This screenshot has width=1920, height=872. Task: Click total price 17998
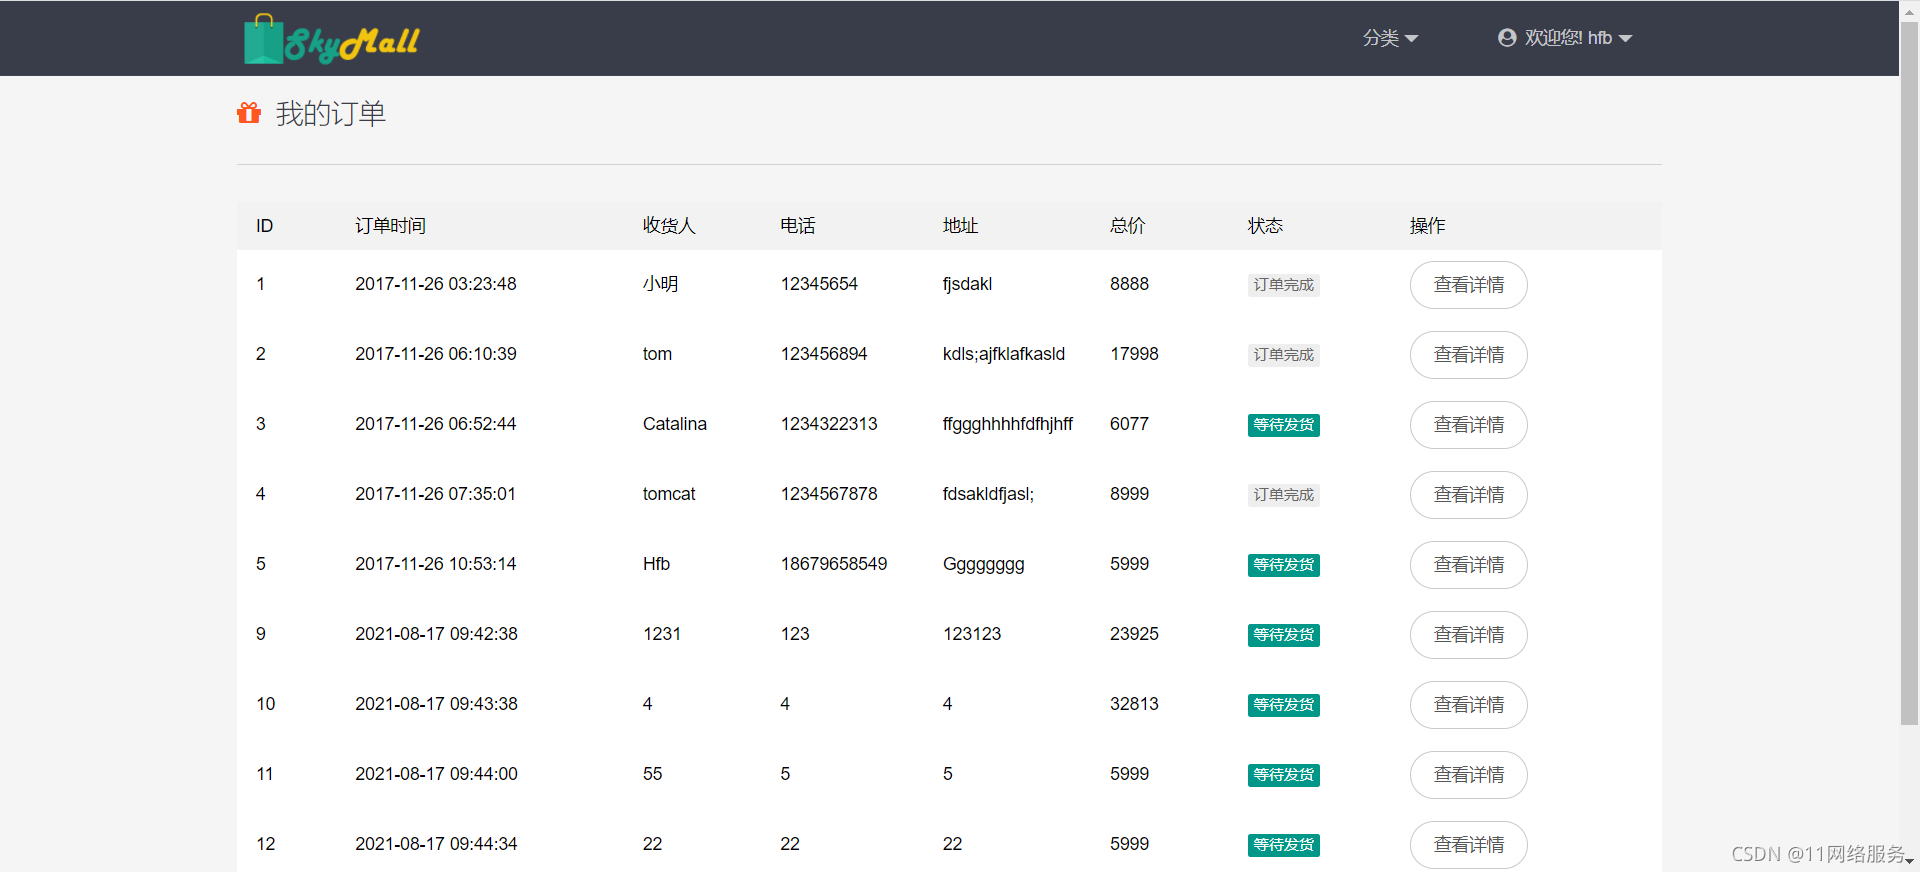[x=1135, y=354]
